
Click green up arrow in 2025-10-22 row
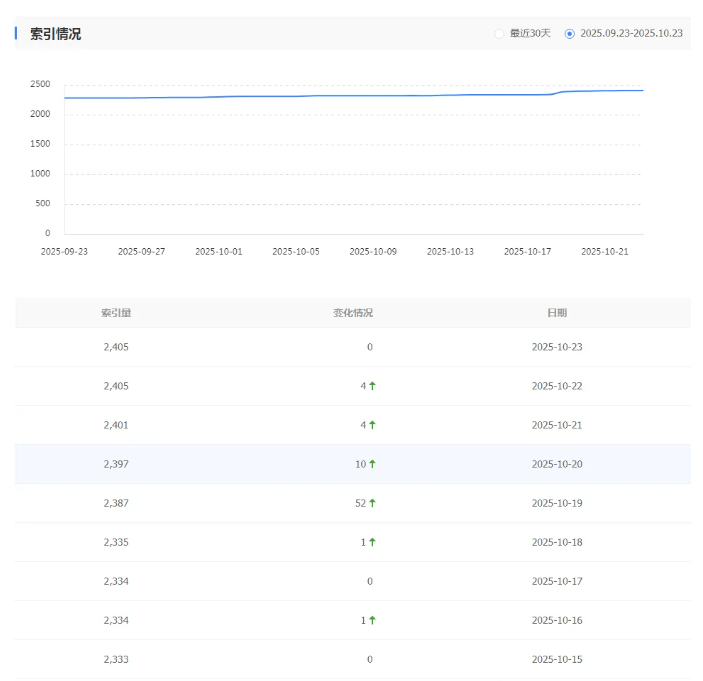tap(372, 386)
